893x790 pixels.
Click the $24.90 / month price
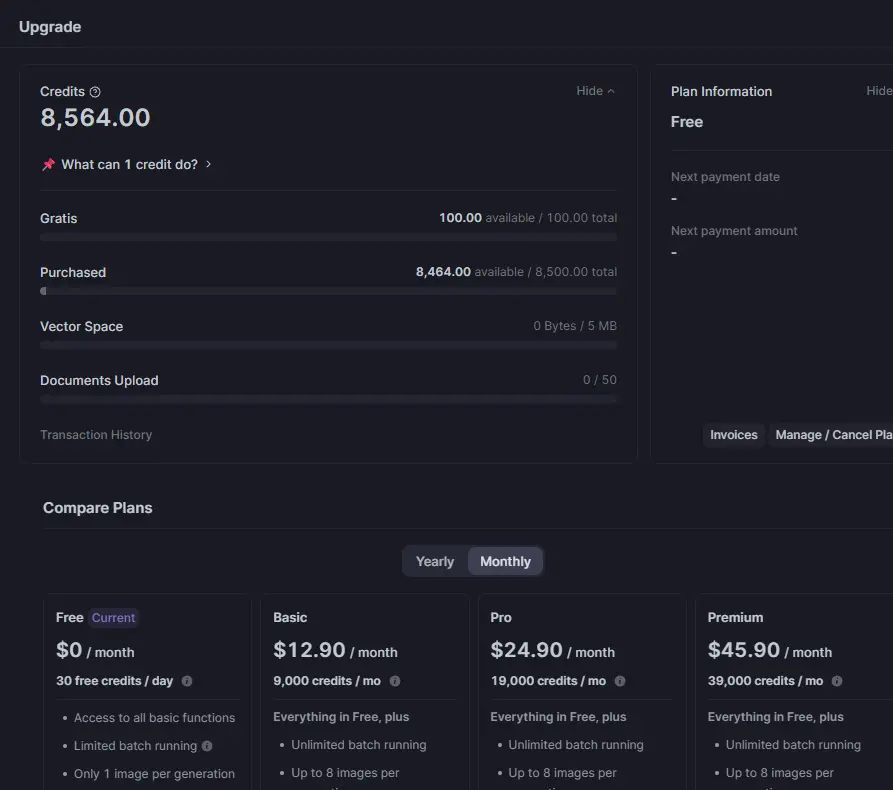pyautogui.click(x=552, y=650)
